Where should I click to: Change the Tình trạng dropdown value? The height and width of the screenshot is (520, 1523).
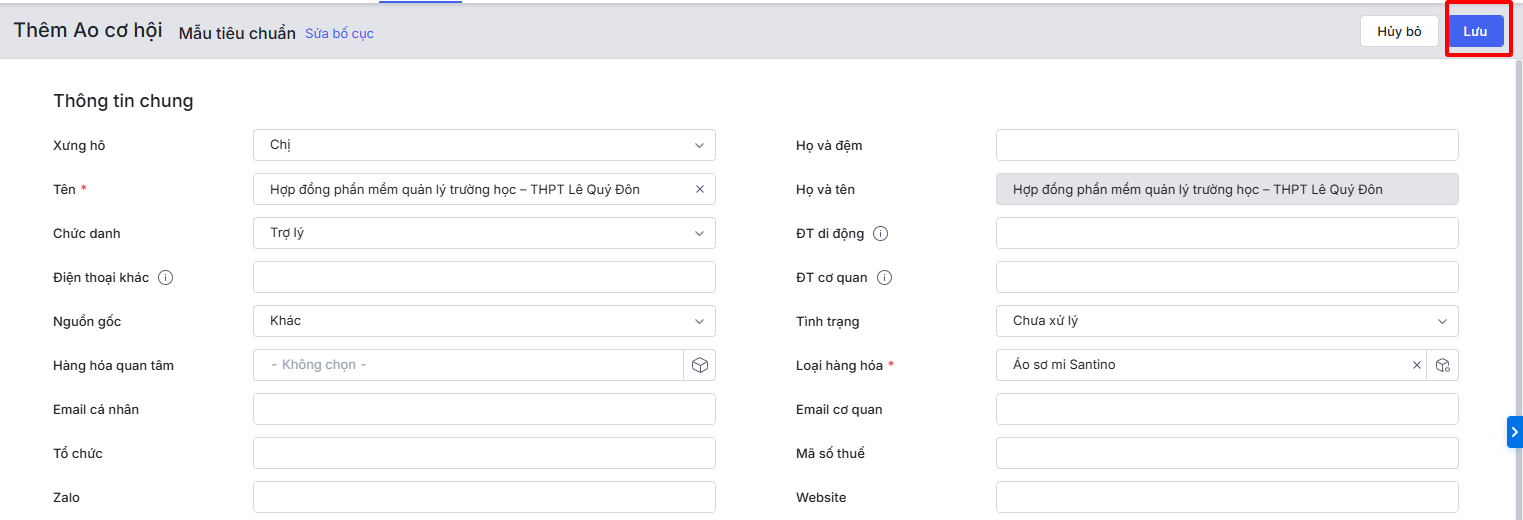[x=1227, y=321]
